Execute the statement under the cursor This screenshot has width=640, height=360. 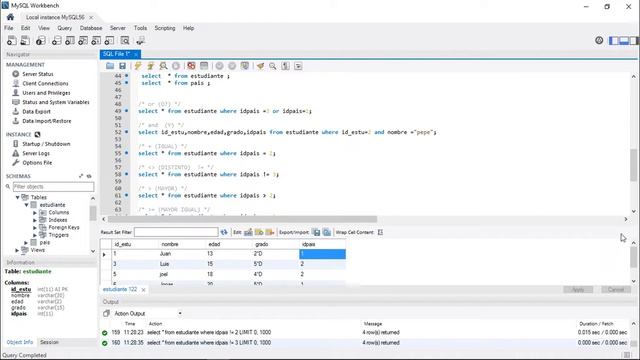[x=151, y=66]
